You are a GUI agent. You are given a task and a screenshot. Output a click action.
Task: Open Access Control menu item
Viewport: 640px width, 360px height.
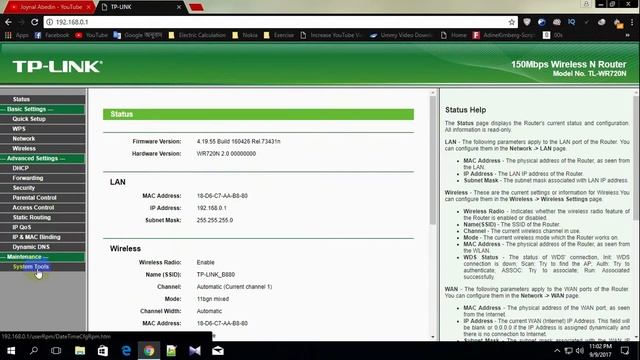point(33,207)
